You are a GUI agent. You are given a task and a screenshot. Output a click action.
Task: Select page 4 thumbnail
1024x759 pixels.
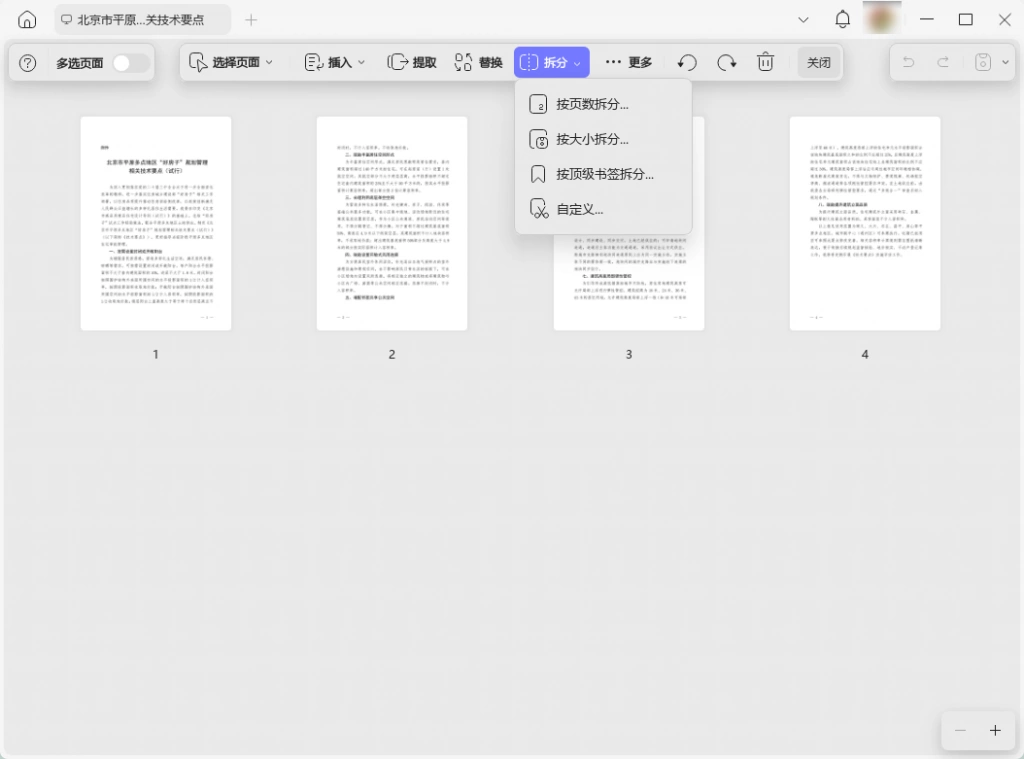coord(865,223)
